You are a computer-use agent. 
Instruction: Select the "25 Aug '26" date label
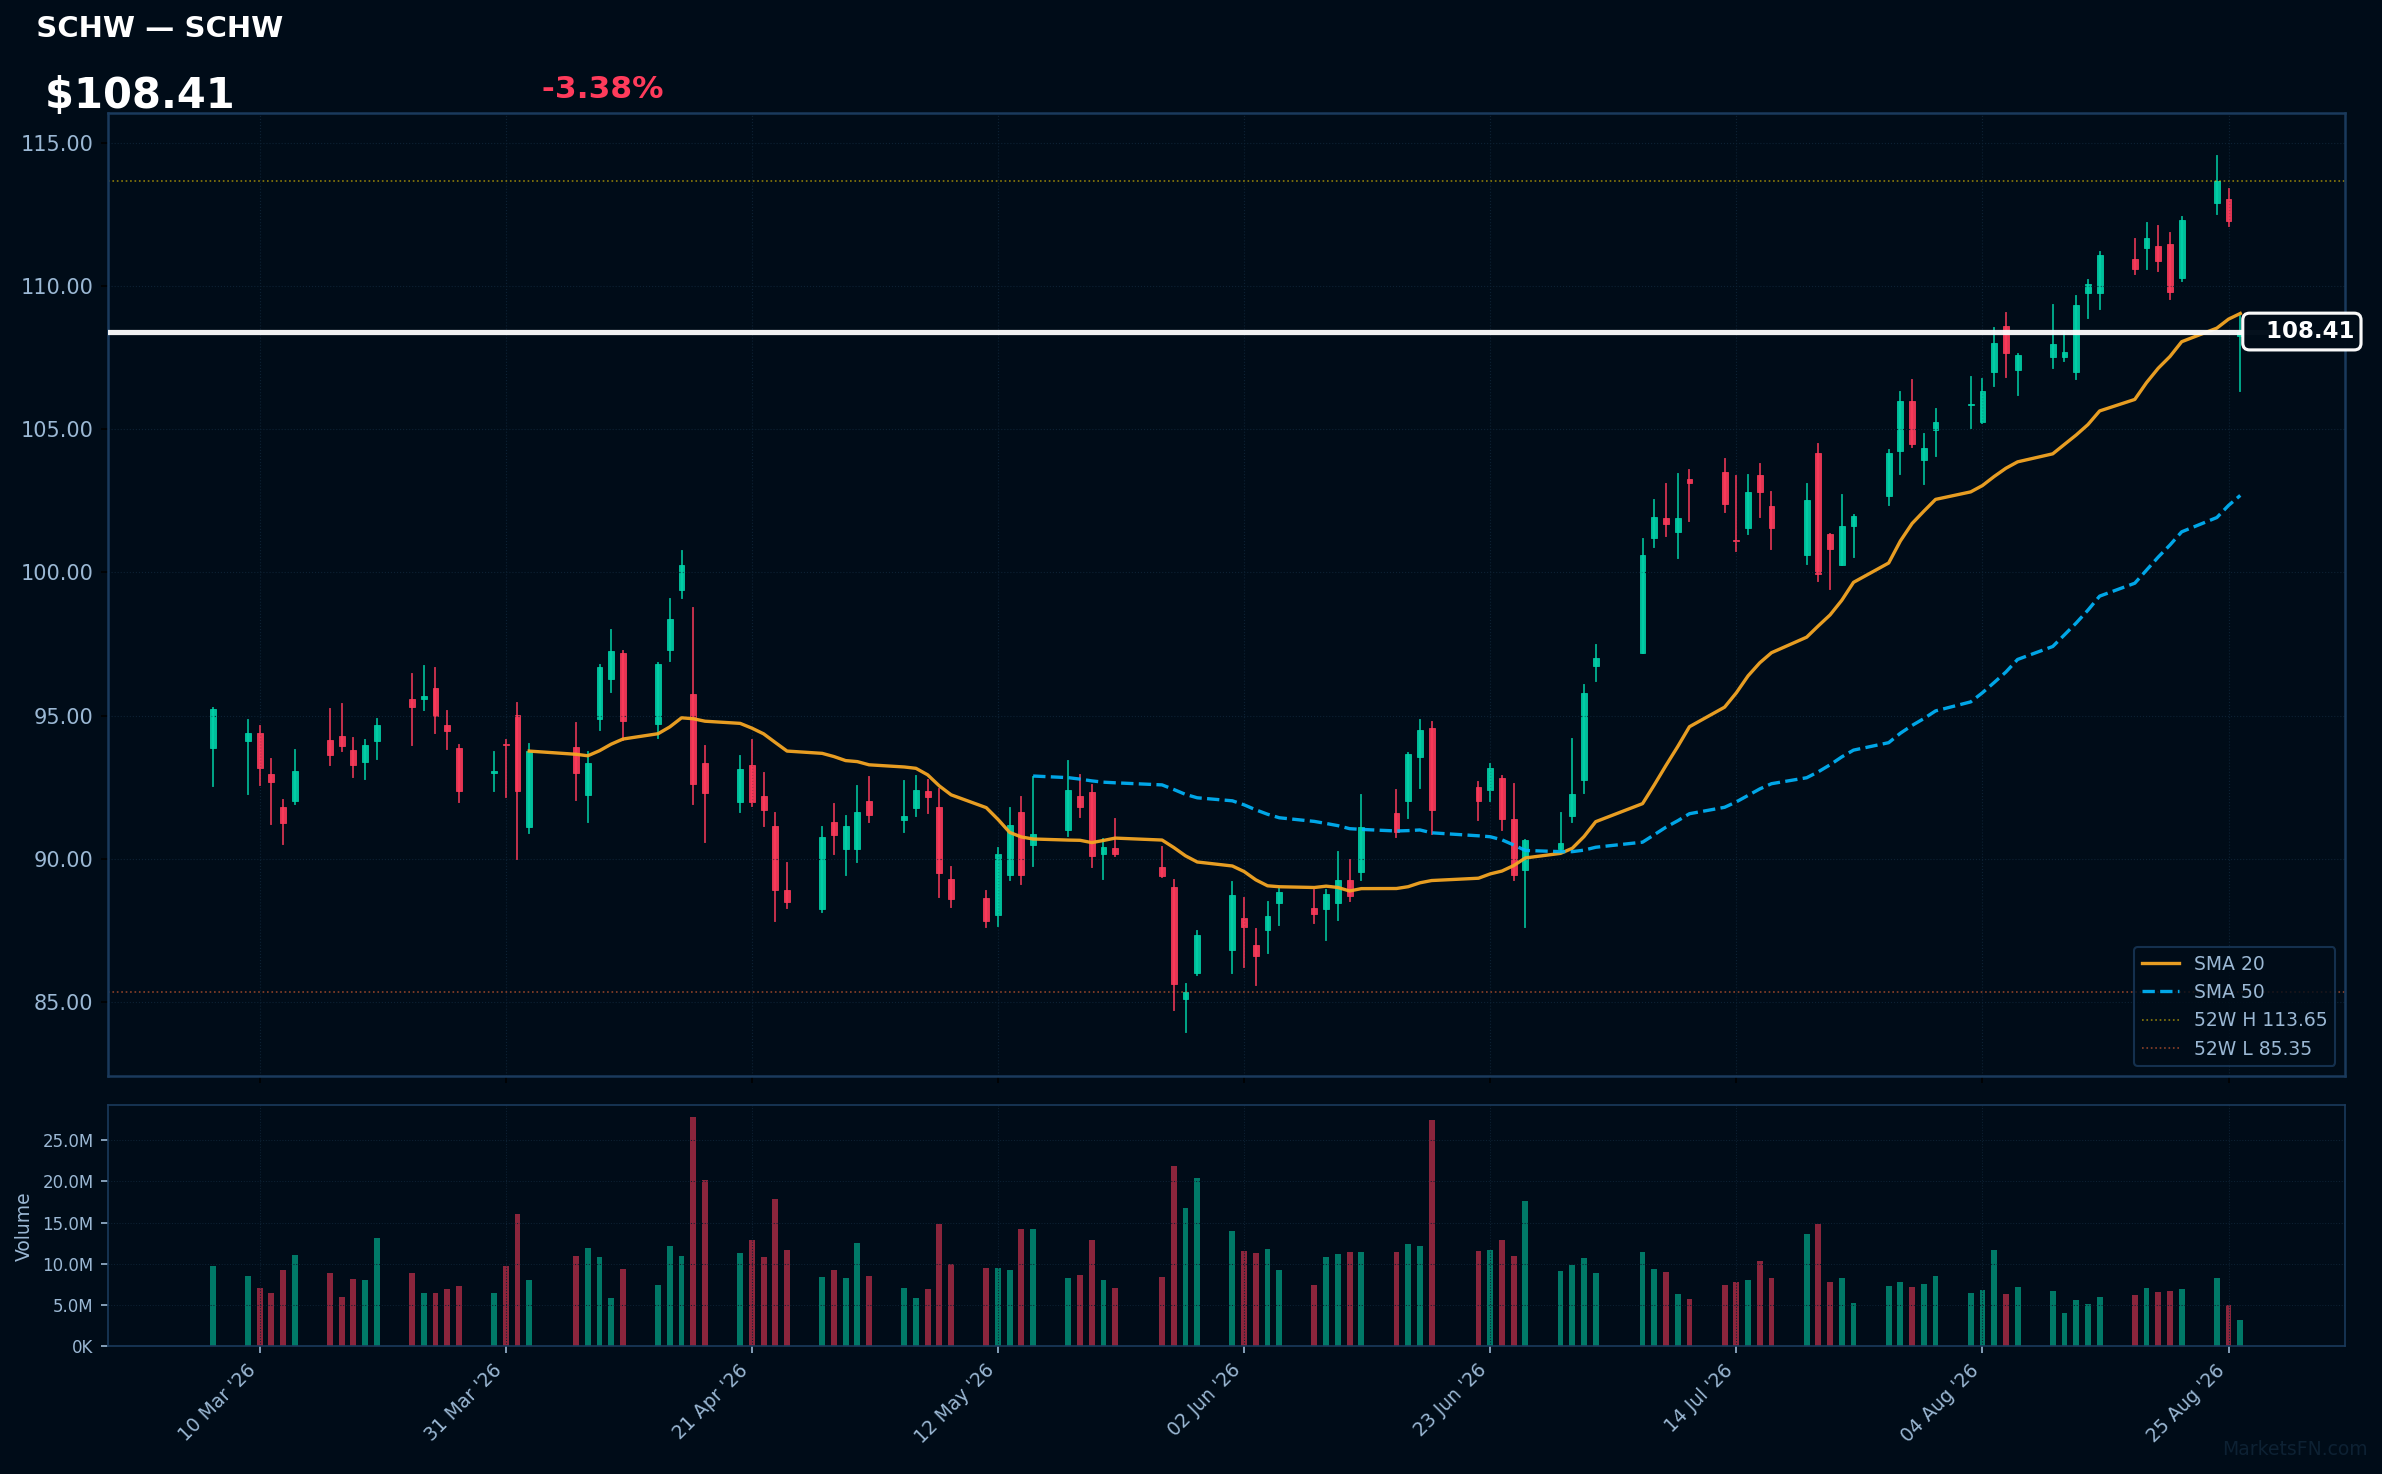tap(2185, 1402)
